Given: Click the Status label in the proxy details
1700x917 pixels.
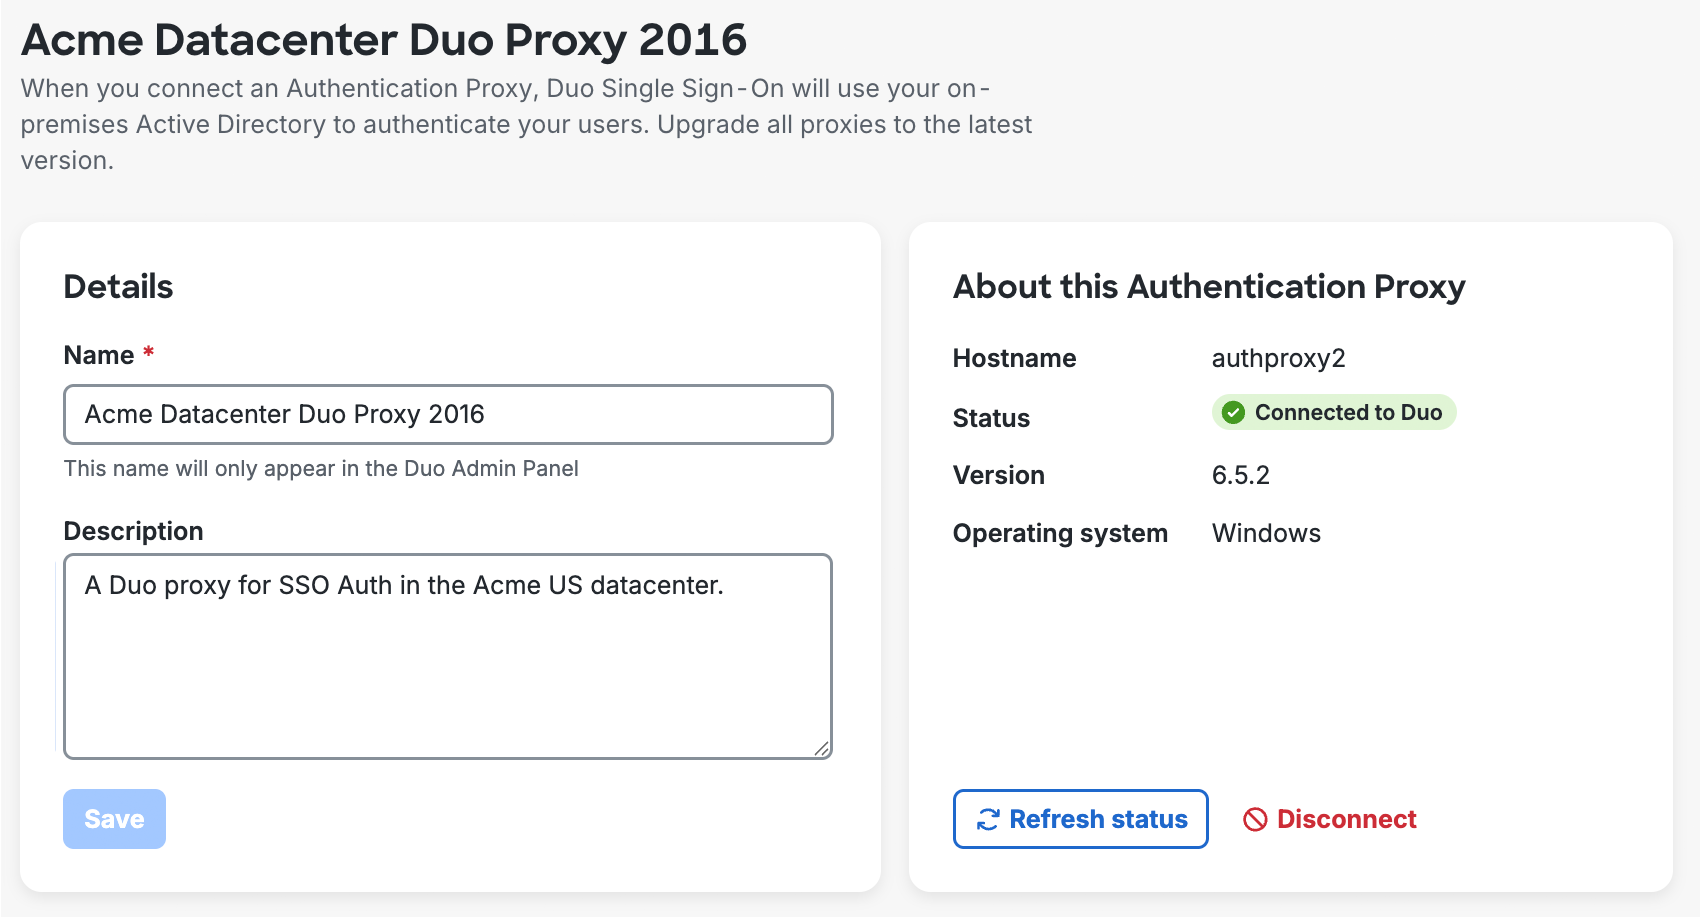Looking at the screenshot, I should pyautogui.click(x=991, y=418).
